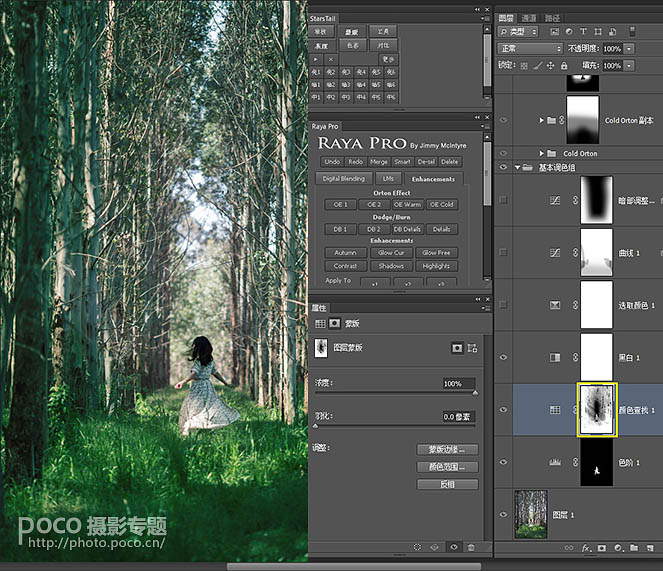Viewport: 663px width, 571px height.
Task: Click the OE Warm button
Action: [x=407, y=205]
